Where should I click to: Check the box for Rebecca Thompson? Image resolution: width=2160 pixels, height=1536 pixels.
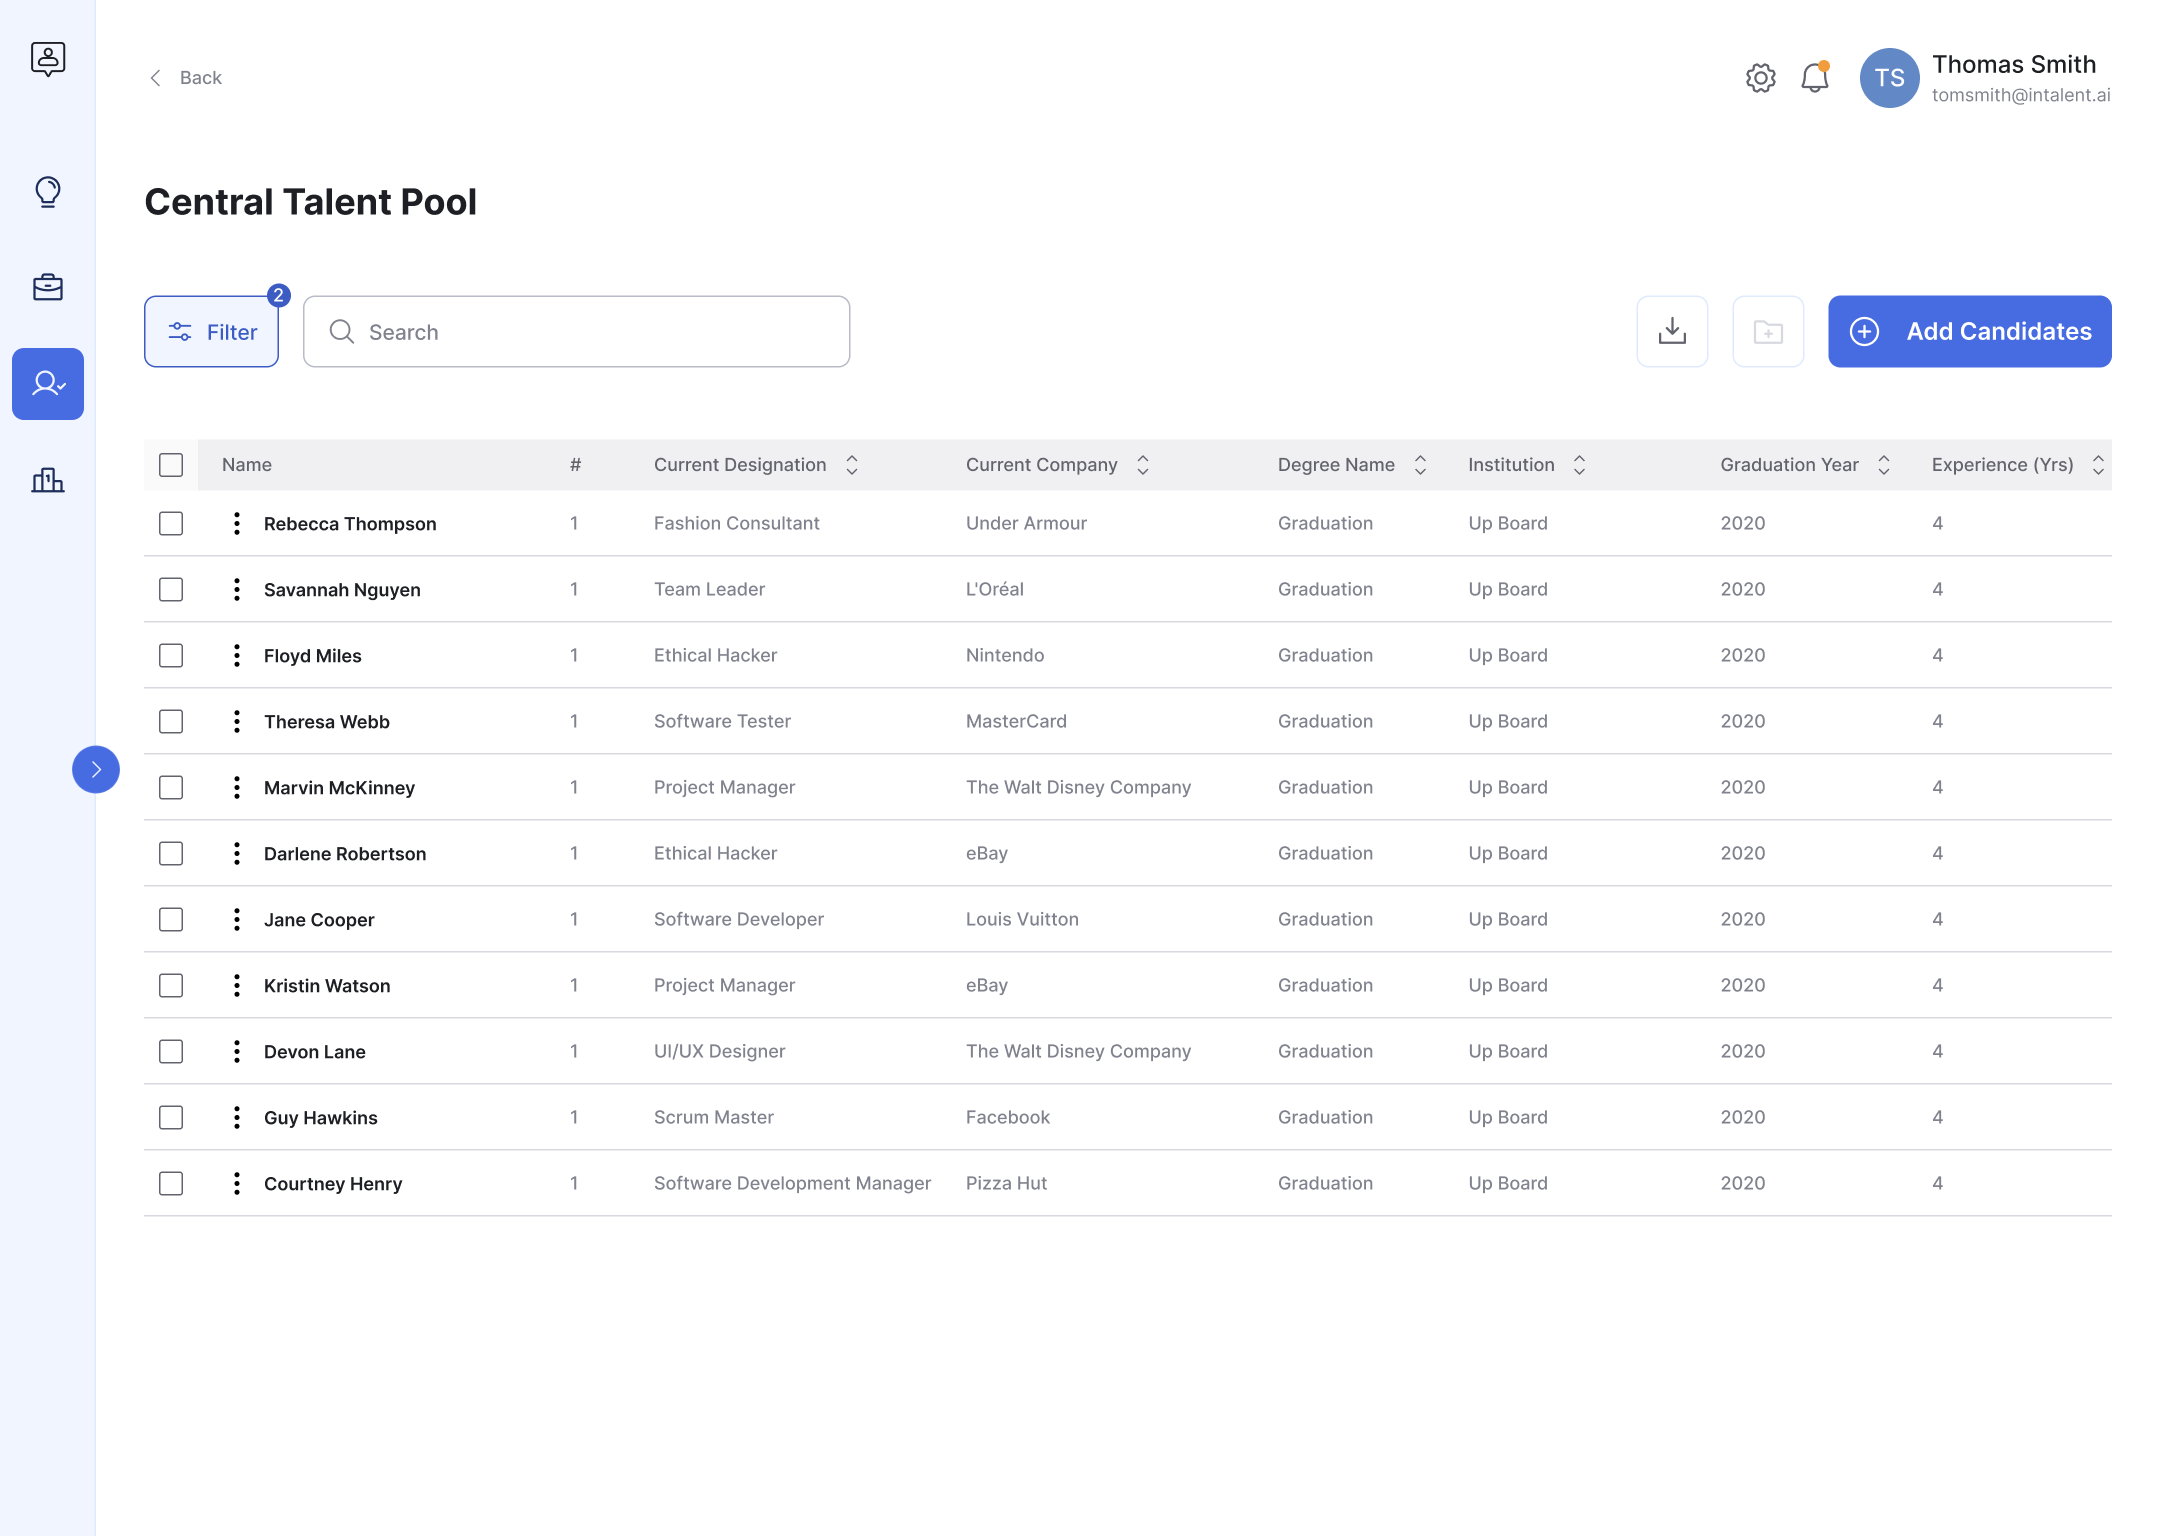[171, 523]
